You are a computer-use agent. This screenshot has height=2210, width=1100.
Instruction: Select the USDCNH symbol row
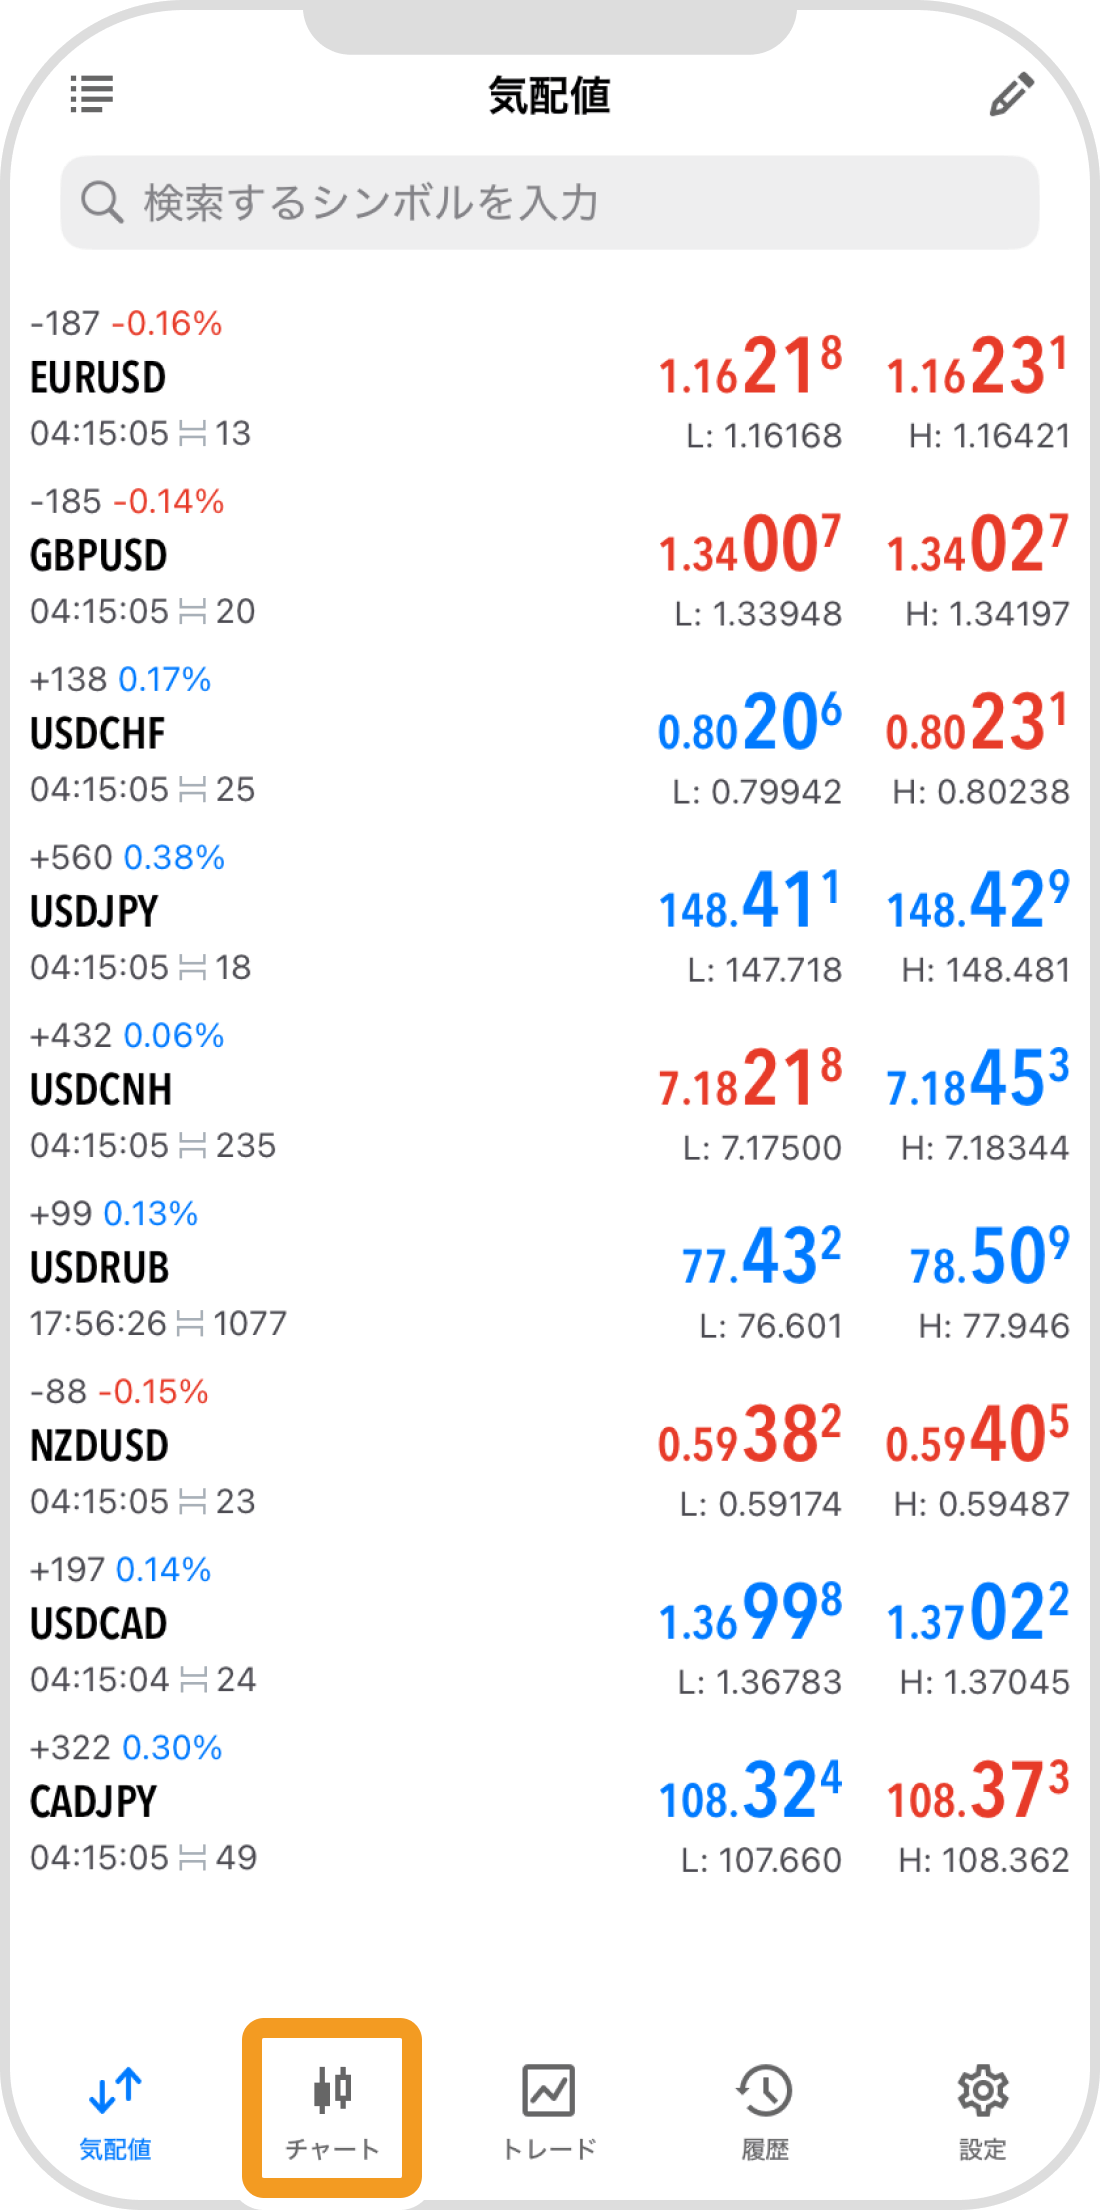coord(300,1091)
